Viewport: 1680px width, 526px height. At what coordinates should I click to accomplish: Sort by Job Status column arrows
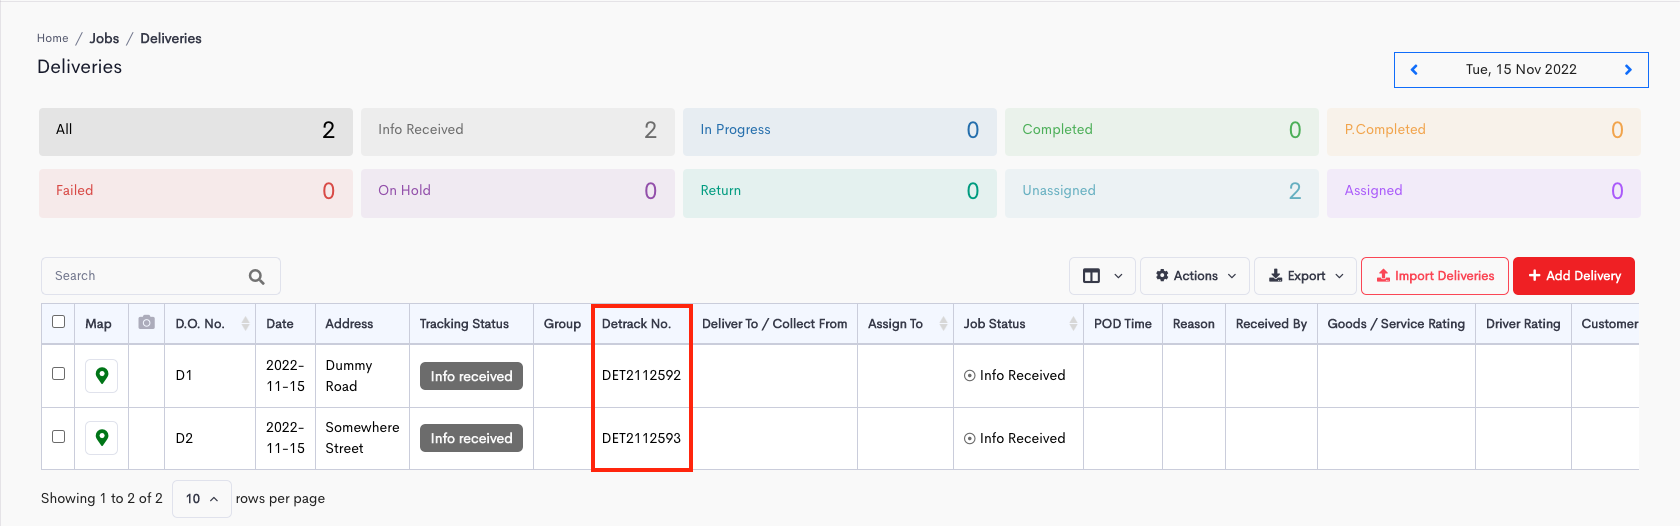tap(1073, 324)
